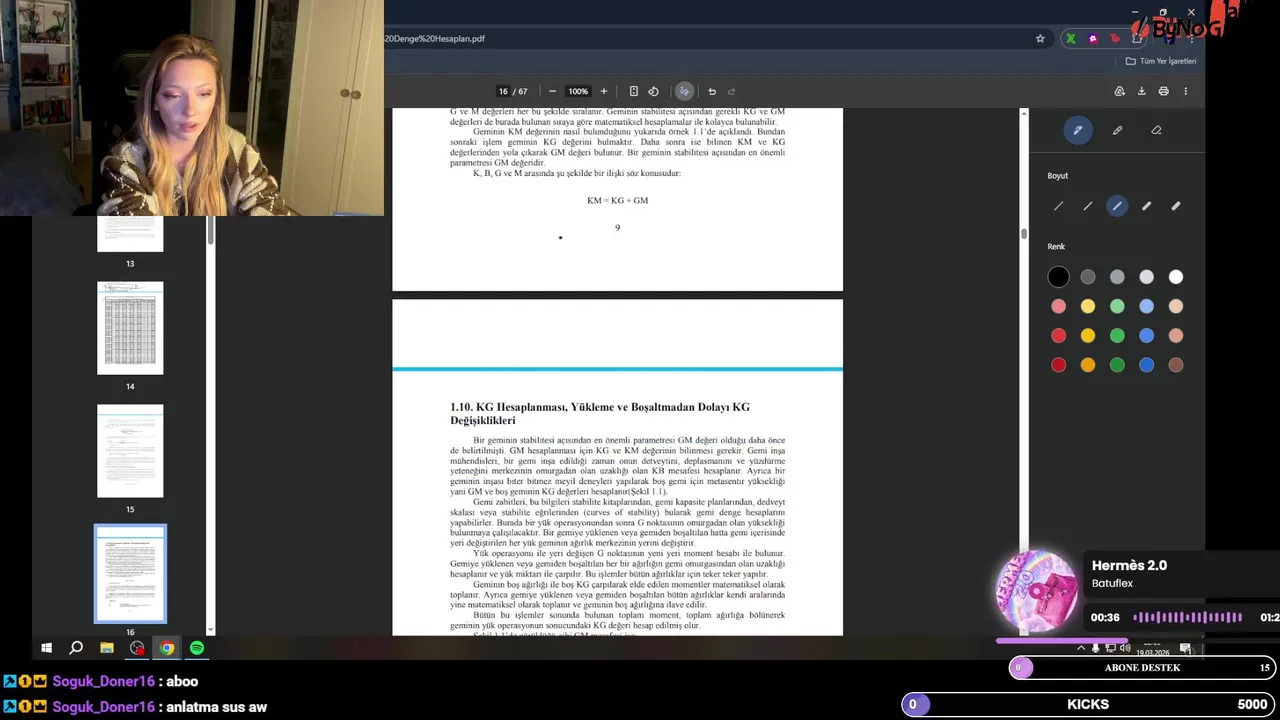Click the page number field showing 16
The width and height of the screenshot is (1280, 720).
[503, 91]
